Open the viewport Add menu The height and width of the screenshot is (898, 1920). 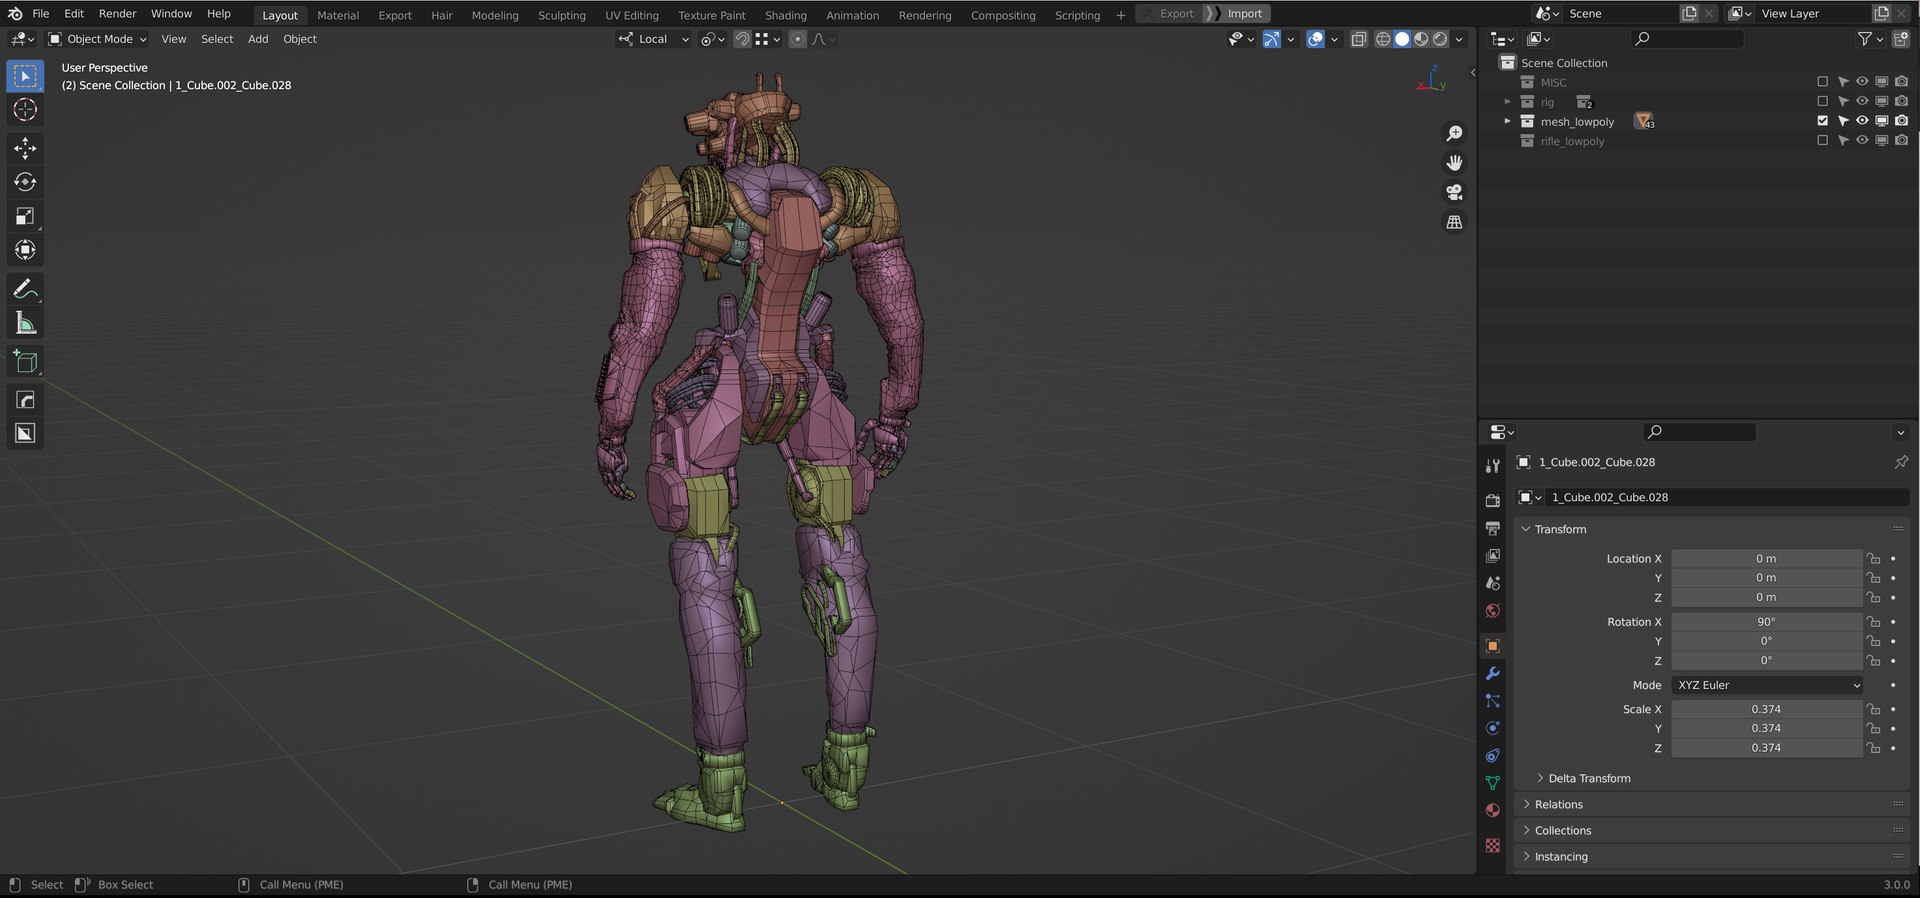pyautogui.click(x=258, y=39)
